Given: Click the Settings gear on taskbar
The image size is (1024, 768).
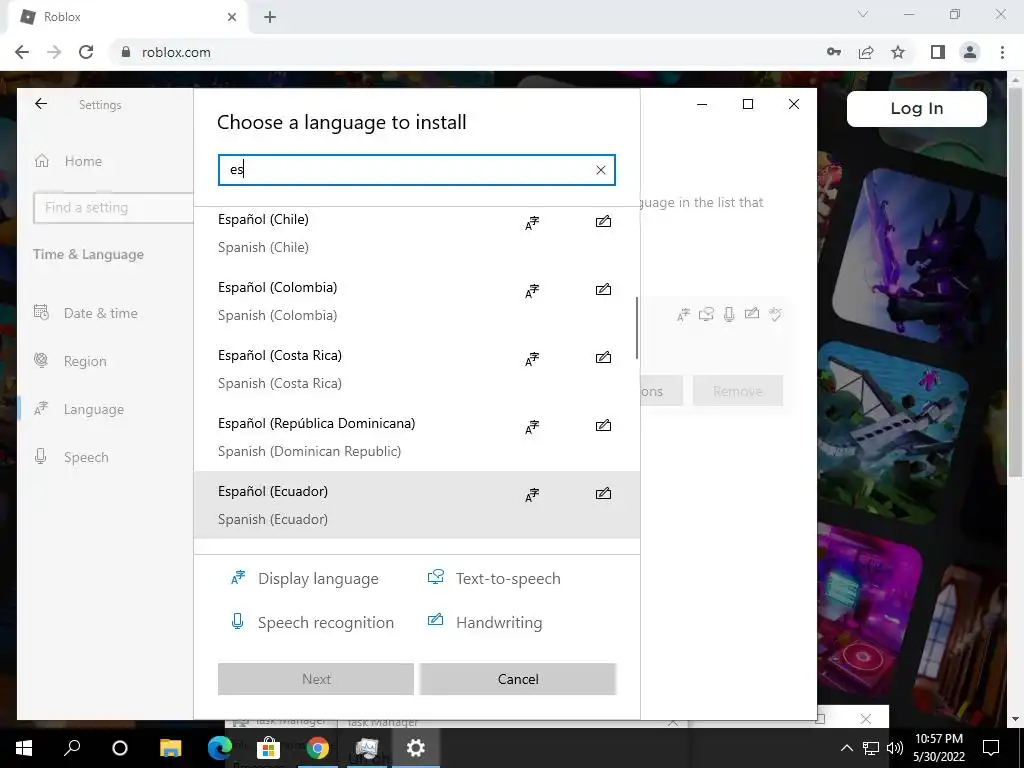Looking at the screenshot, I should pos(415,748).
